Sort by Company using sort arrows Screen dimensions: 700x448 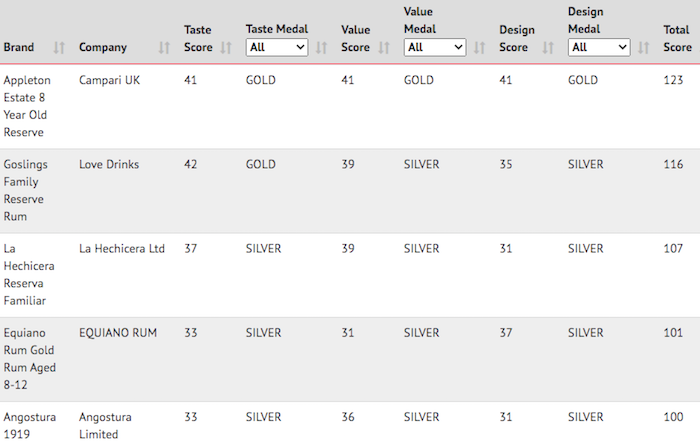[164, 47]
